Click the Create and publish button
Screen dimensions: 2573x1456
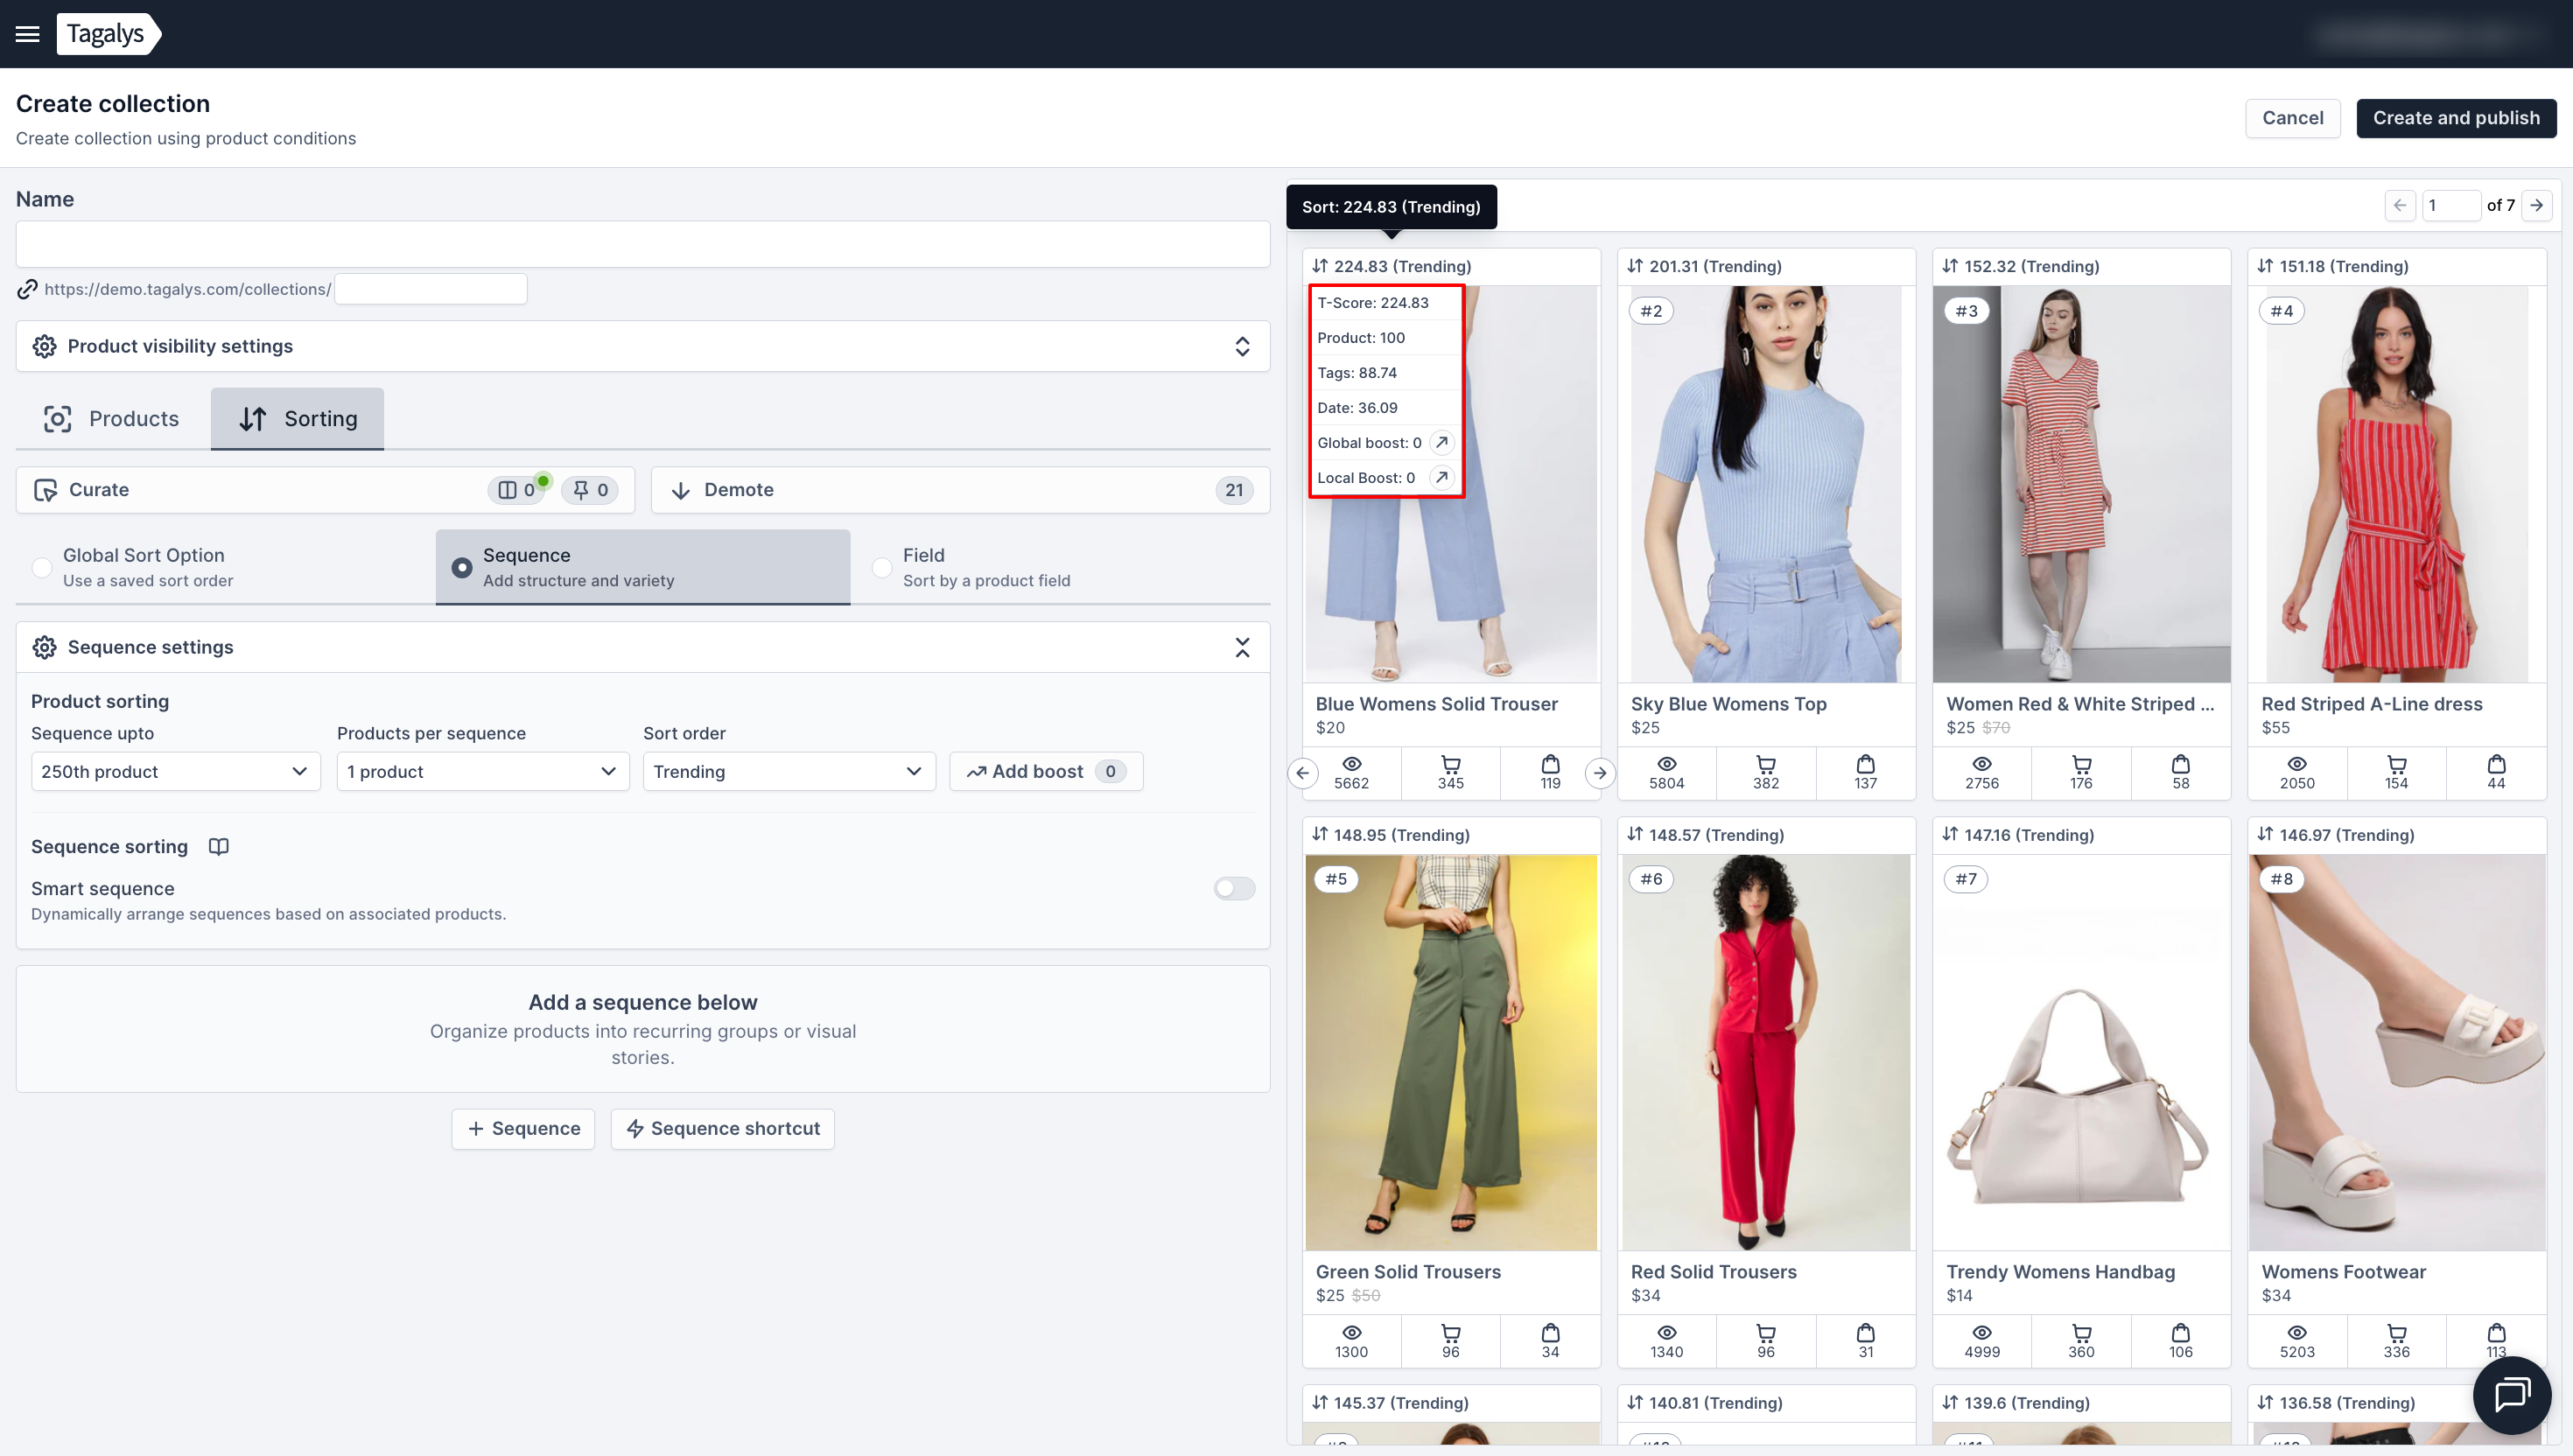tap(2455, 118)
